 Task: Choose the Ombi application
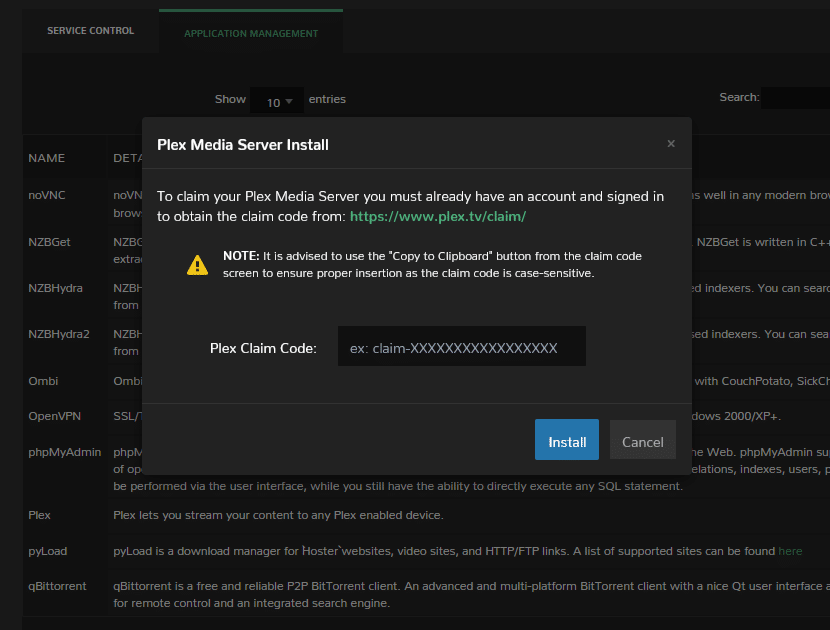pos(42,380)
